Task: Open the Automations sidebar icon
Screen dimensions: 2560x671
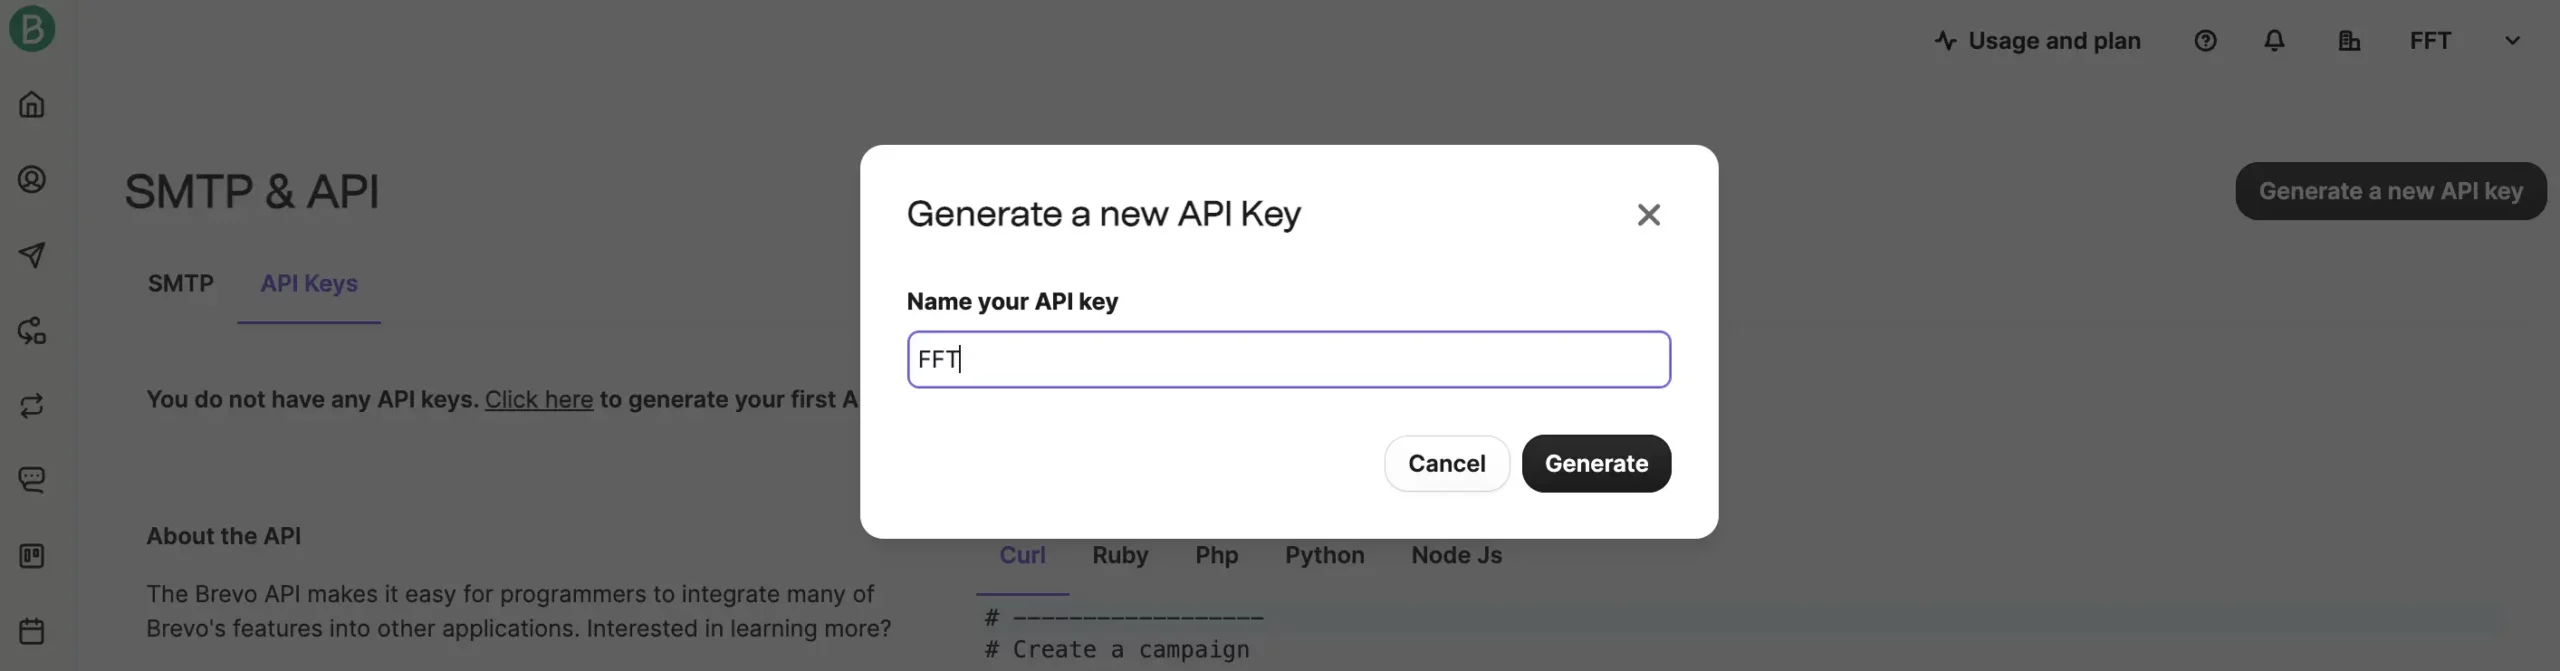Action: pos(32,331)
